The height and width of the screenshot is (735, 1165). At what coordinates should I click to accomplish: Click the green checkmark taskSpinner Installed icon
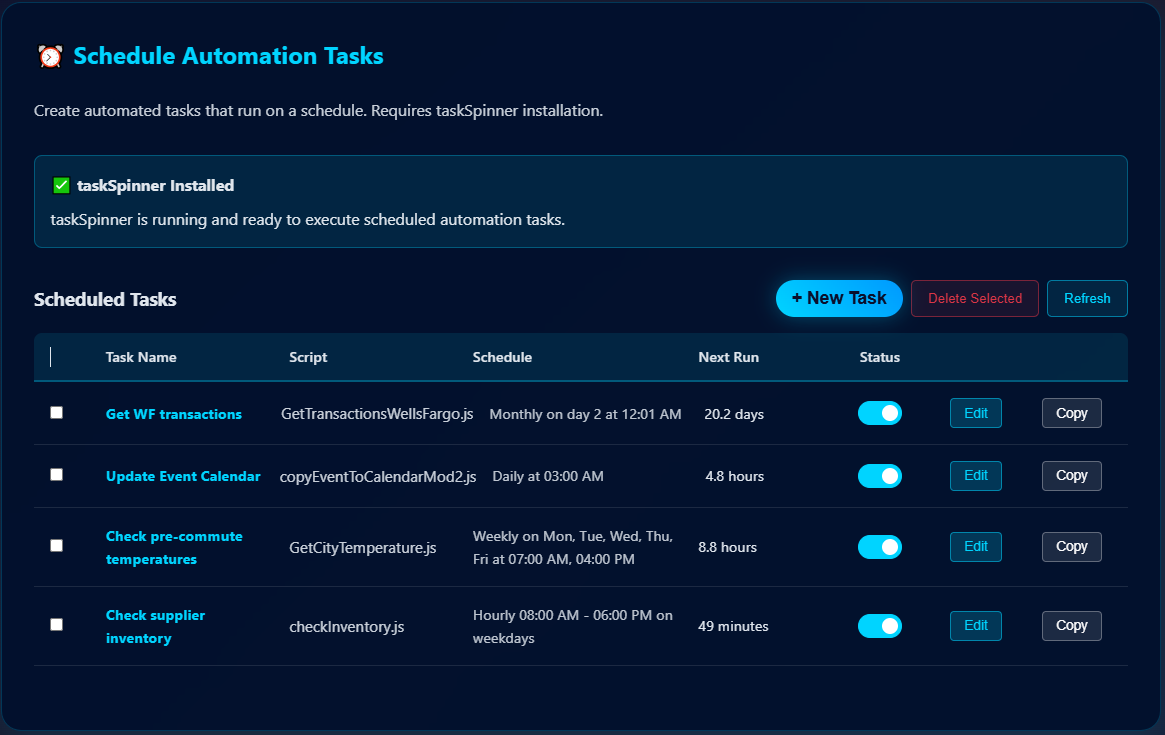[62, 186]
